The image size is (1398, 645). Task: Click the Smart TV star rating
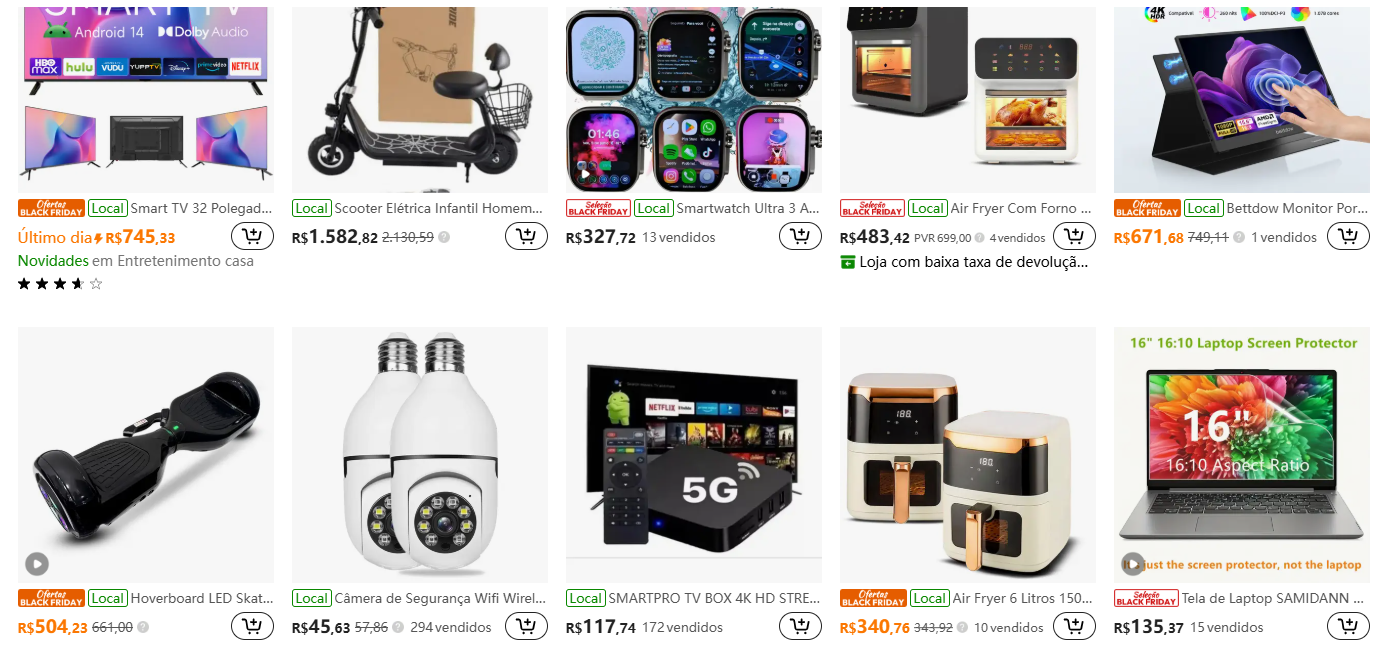click(60, 284)
